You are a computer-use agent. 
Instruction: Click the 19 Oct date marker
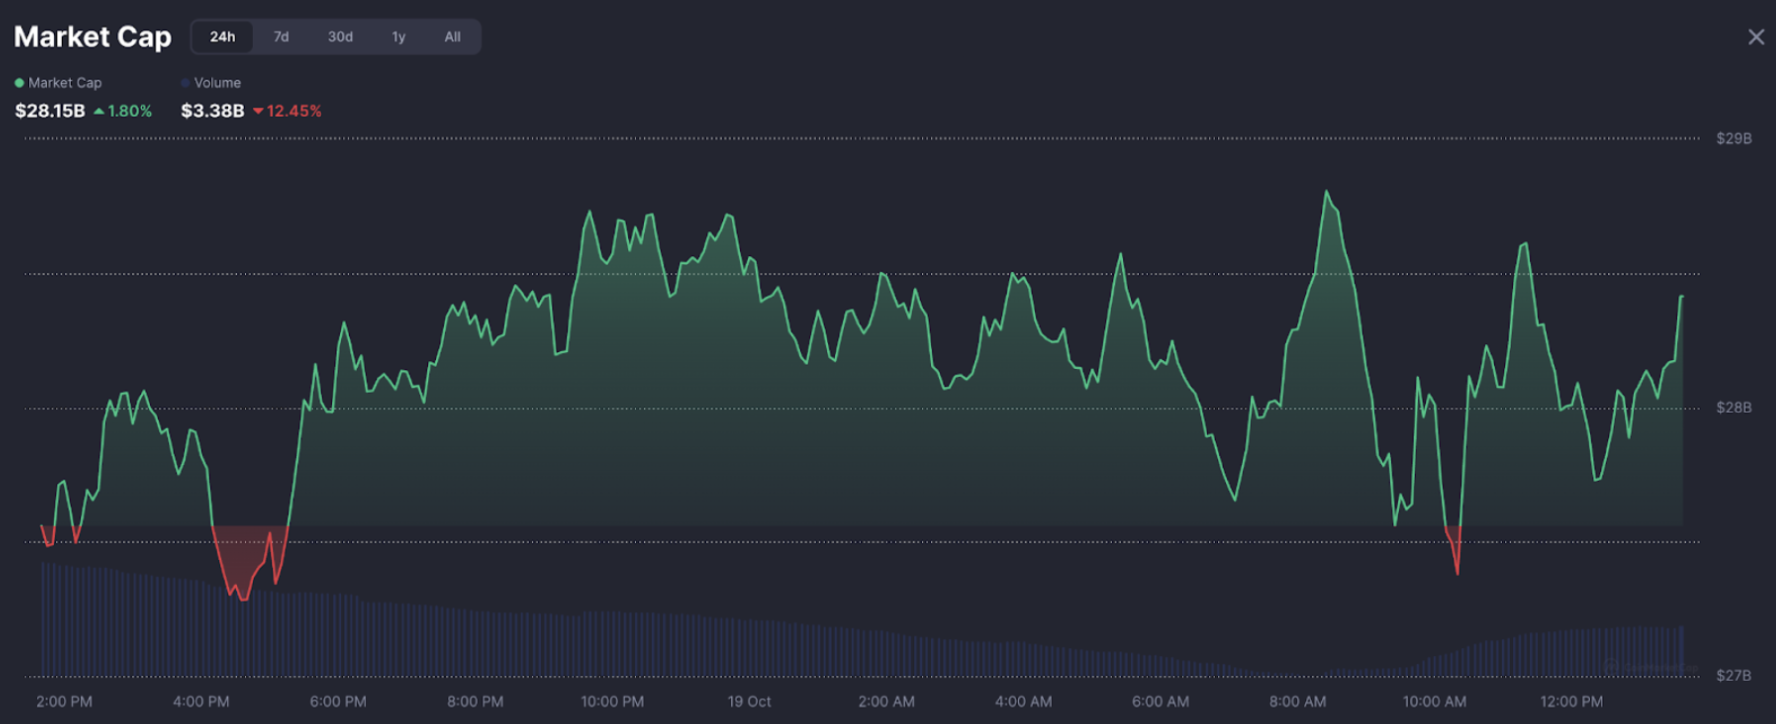749,702
